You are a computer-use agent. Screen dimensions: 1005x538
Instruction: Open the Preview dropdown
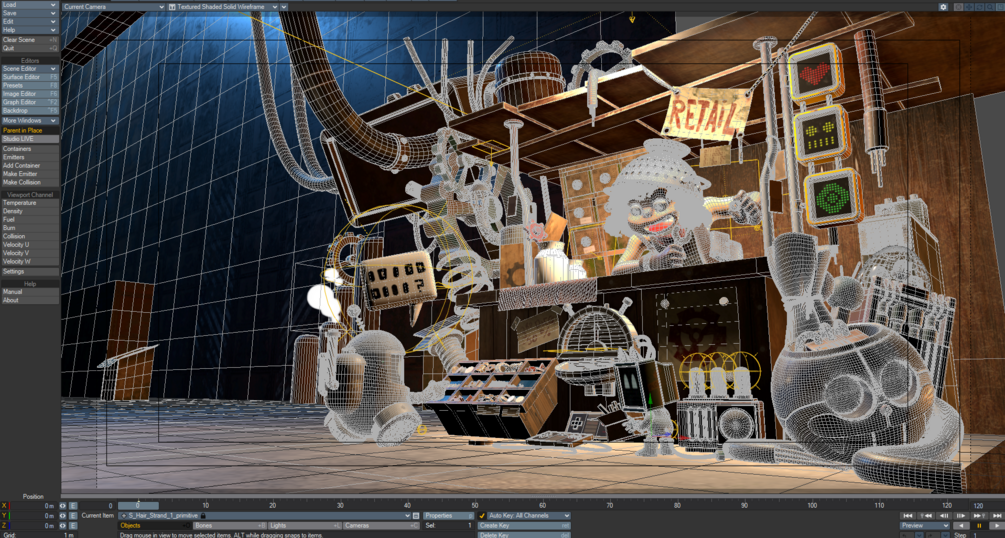pos(924,526)
